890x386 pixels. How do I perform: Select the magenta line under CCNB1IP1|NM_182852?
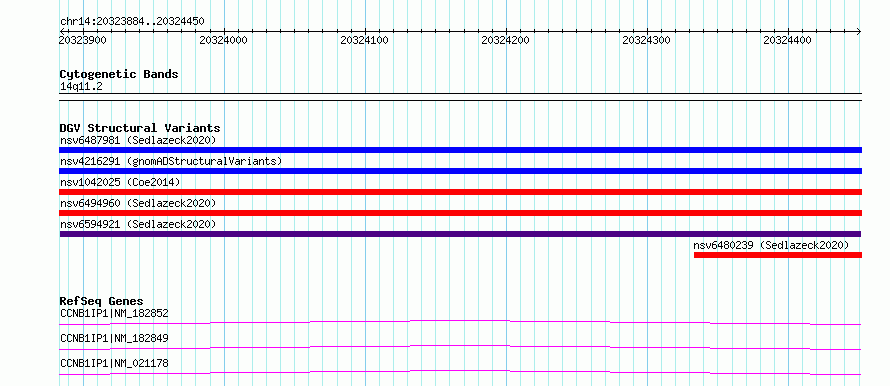pyautogui.click(x=460, y=322)
